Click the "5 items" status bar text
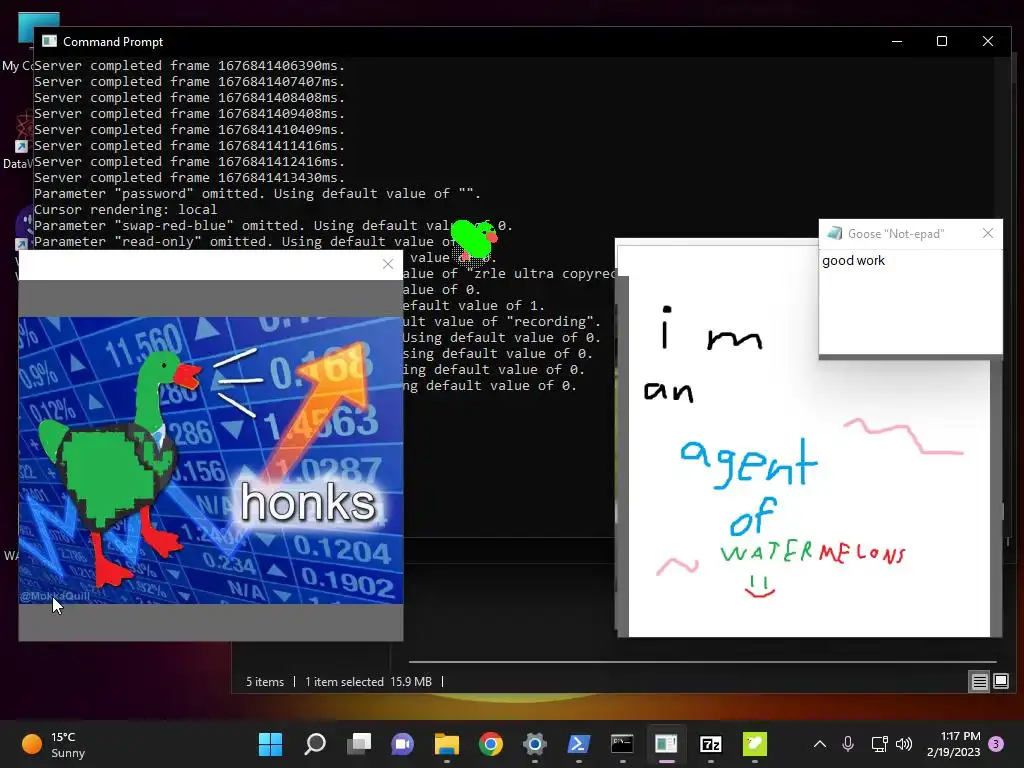The height and width of the screenshot is (768, 1024). click(264, 682)
